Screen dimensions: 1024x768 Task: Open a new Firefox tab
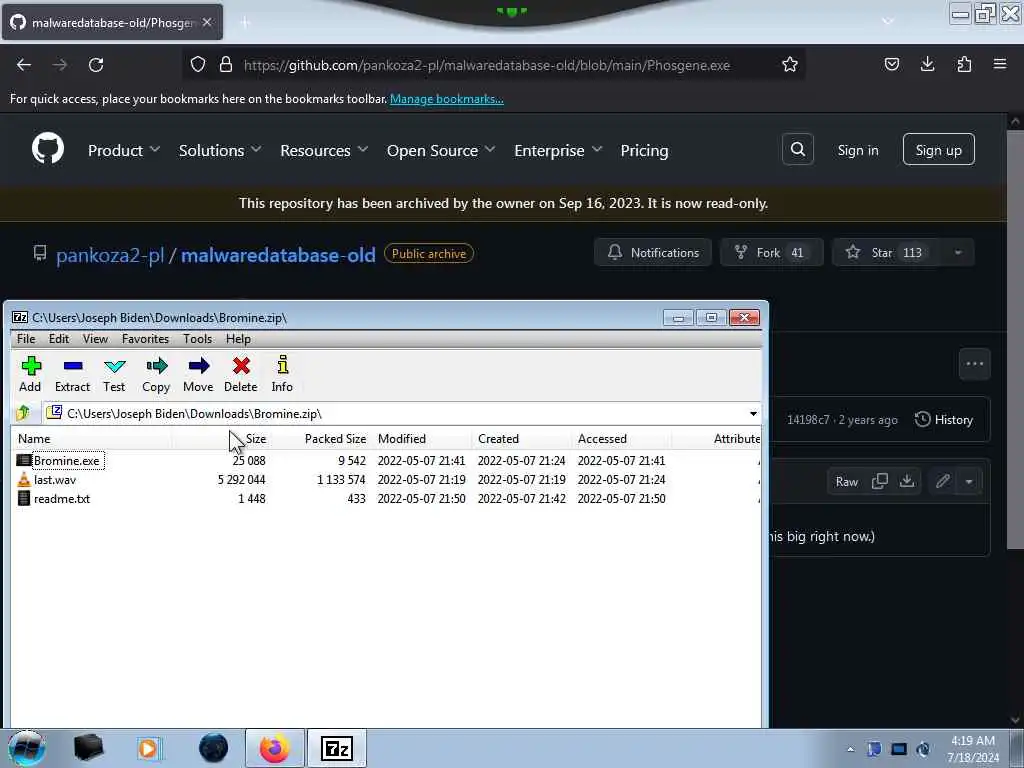[x=245, y=22]
